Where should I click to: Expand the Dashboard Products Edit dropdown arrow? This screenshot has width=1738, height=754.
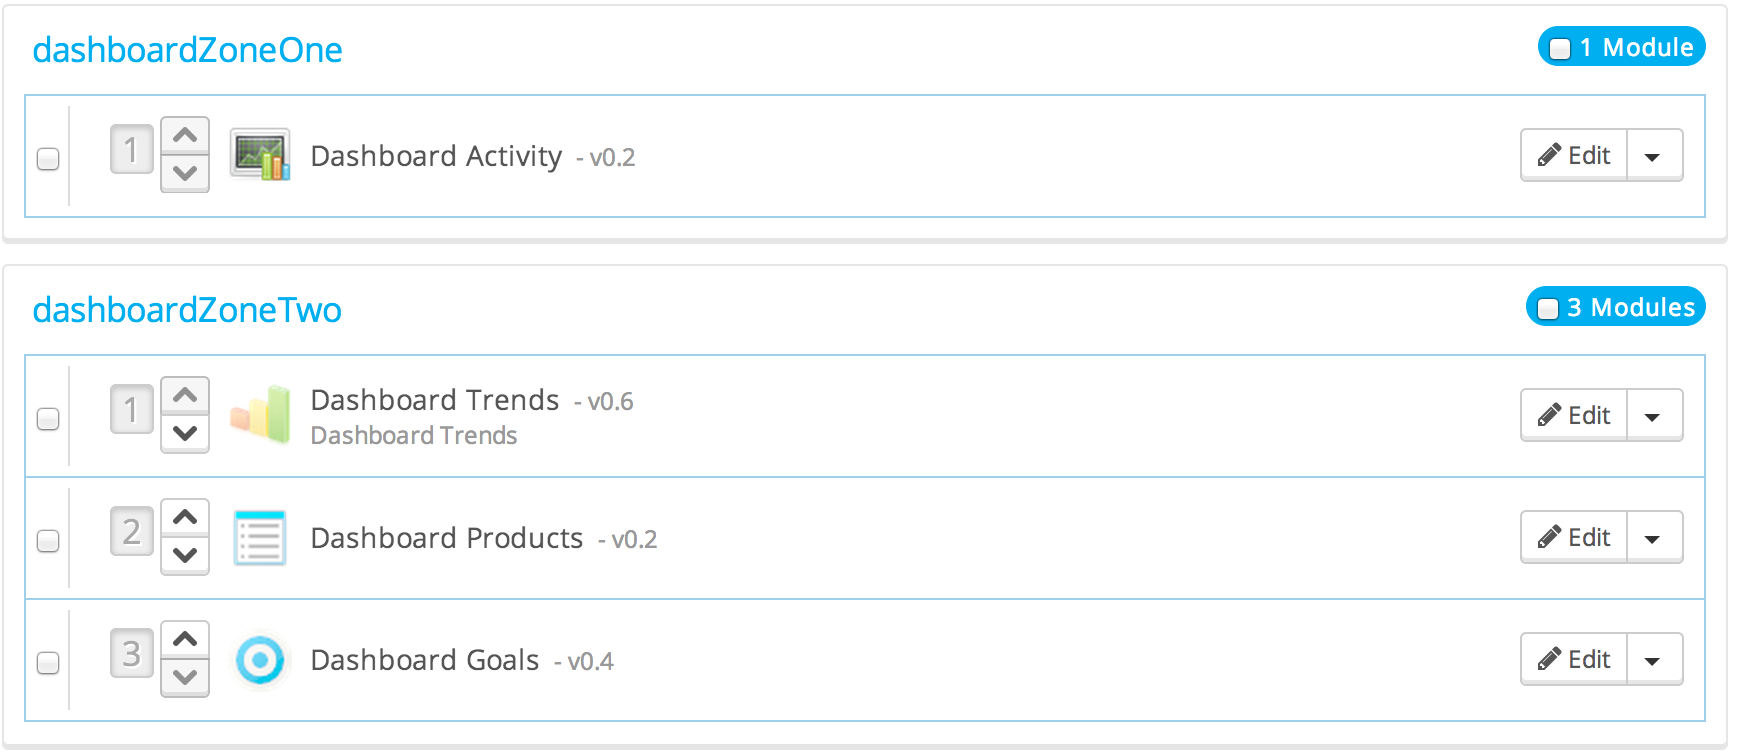coord(1653,538)
